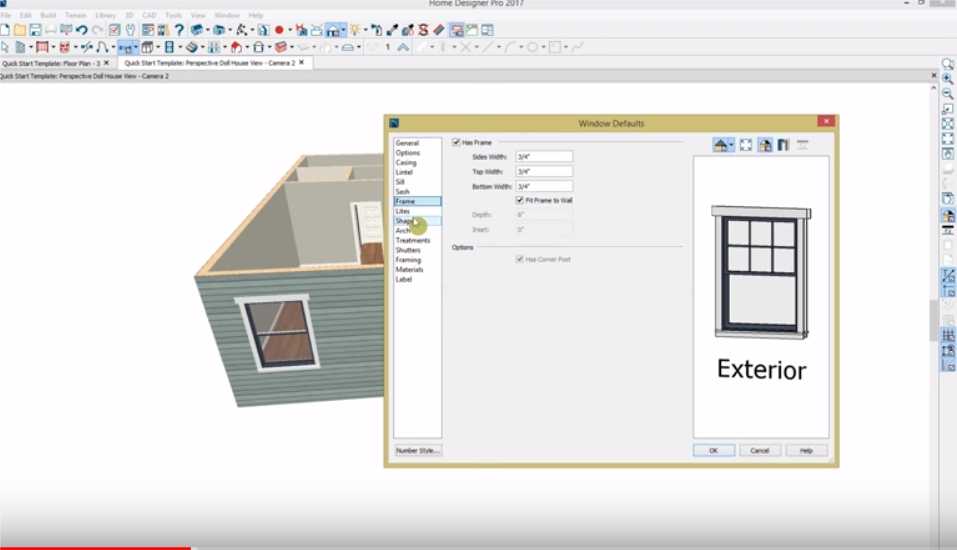Select Casing in the dialog panel list
The image size is (957, 550).
[406, 162]
